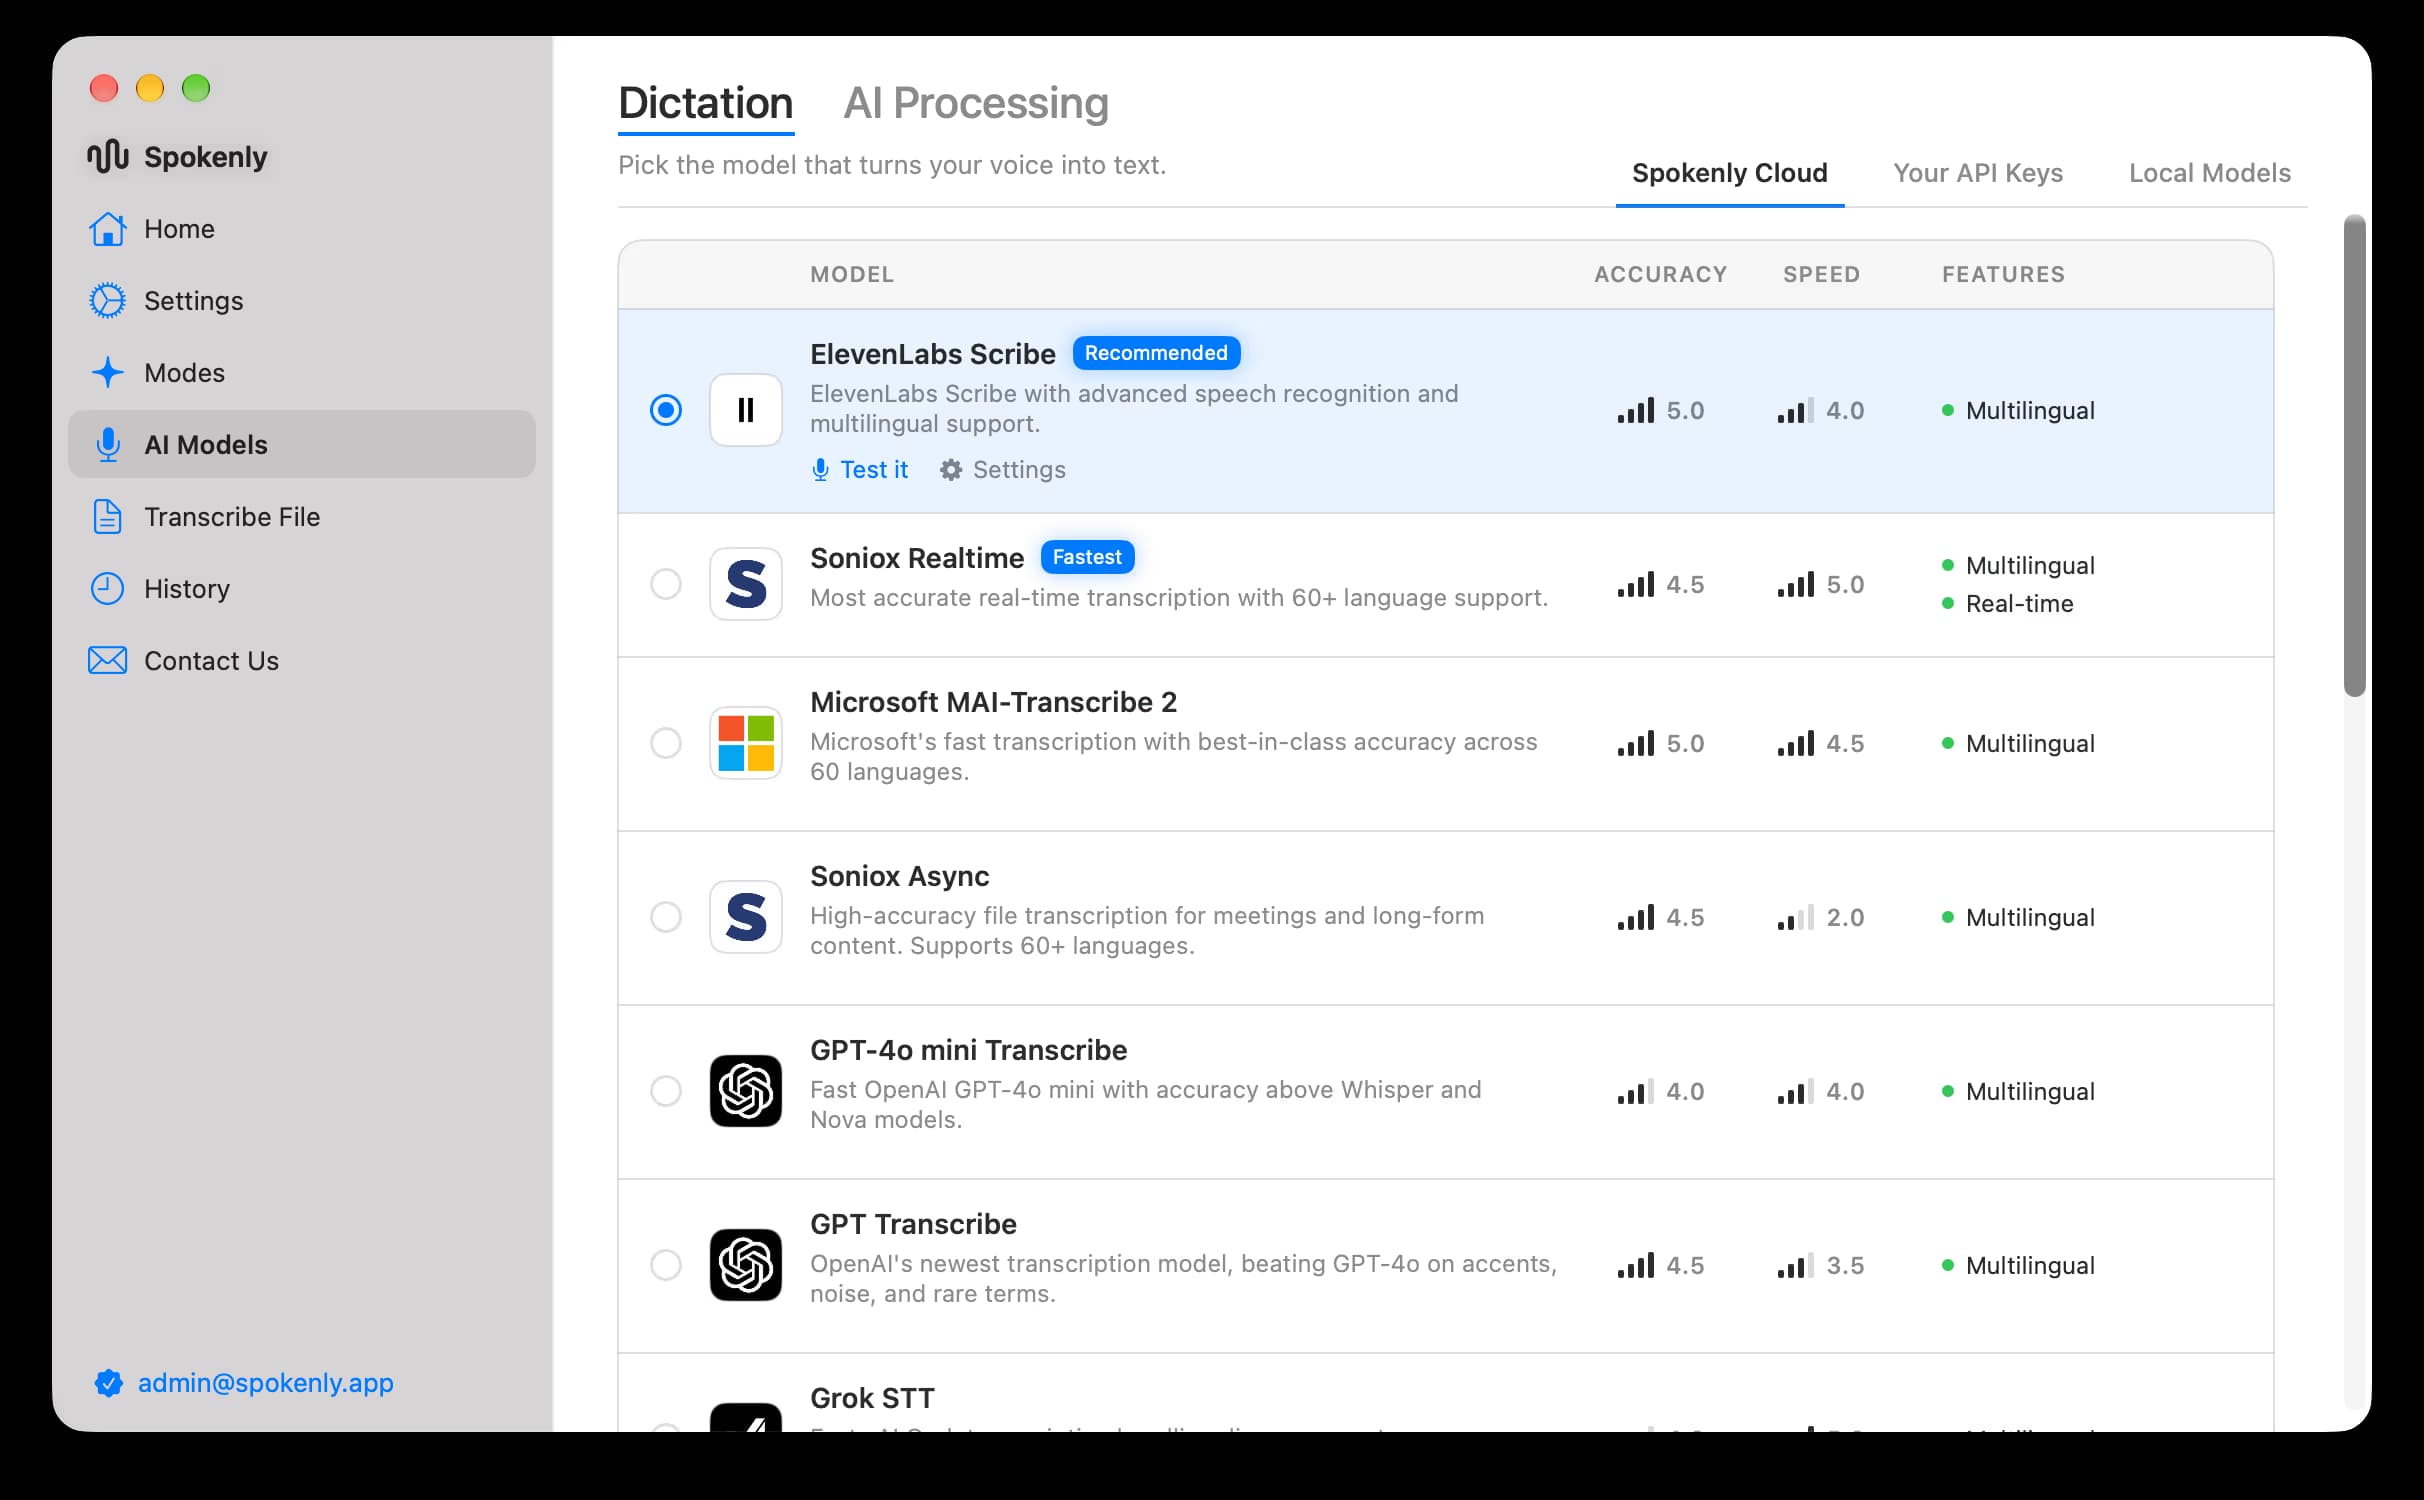Click the Grok STT model title
This screenshot has height=1500, width=2424.
pos(872,1398)
